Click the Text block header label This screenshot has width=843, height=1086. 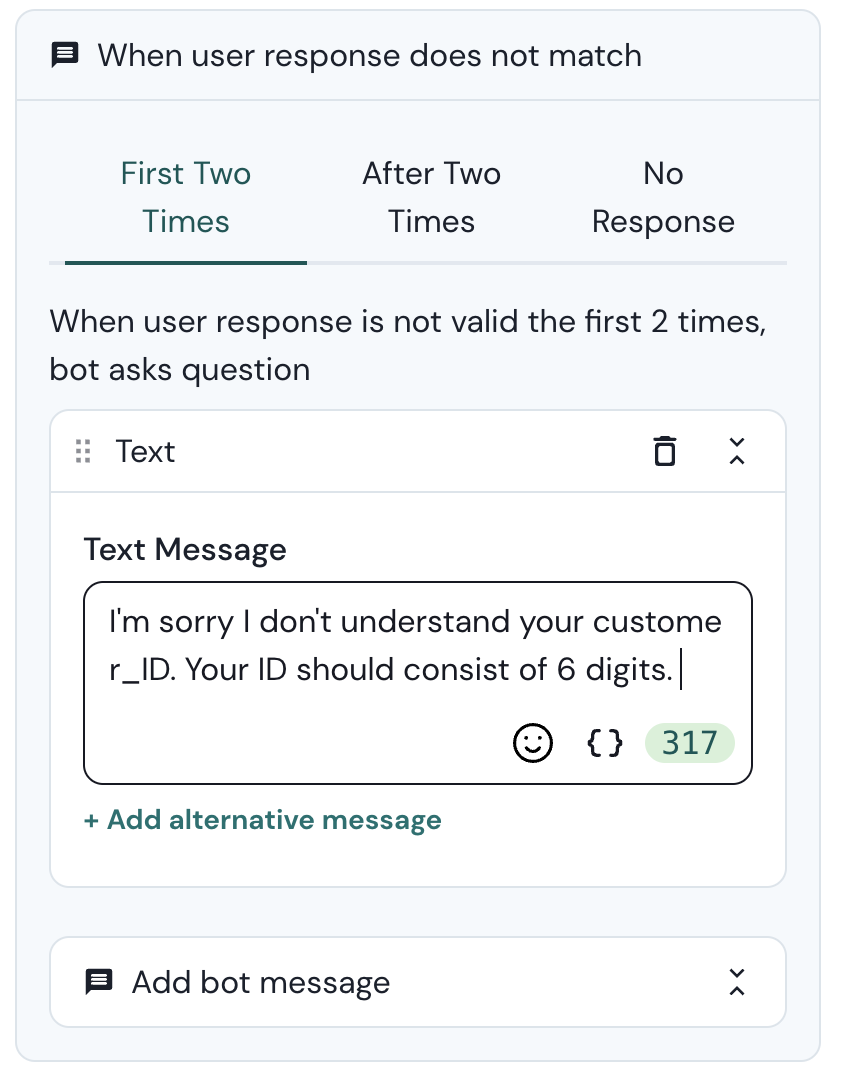(x=145, y=451)
